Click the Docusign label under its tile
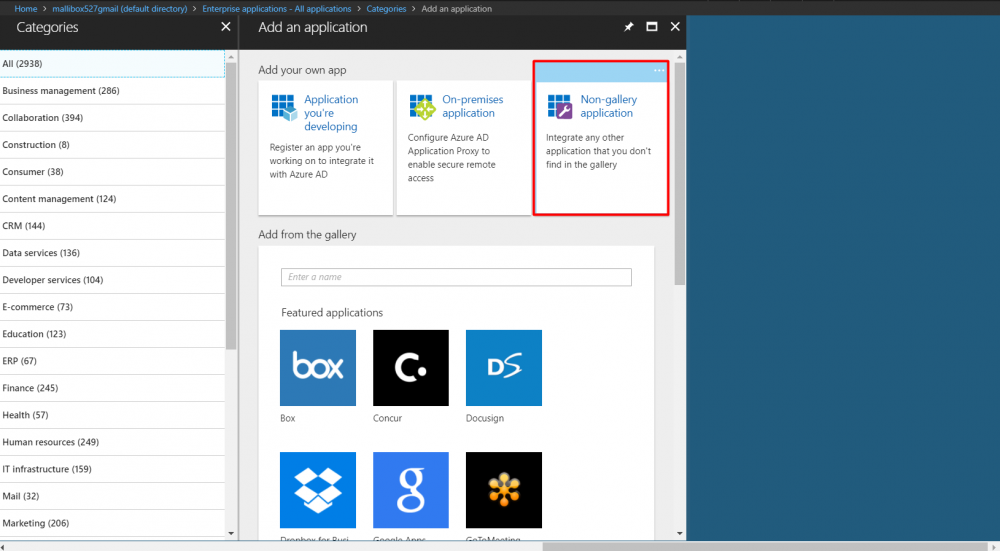Image resolution: width=1000 pixels, height=551 pixels. click(x=485, y=418)
